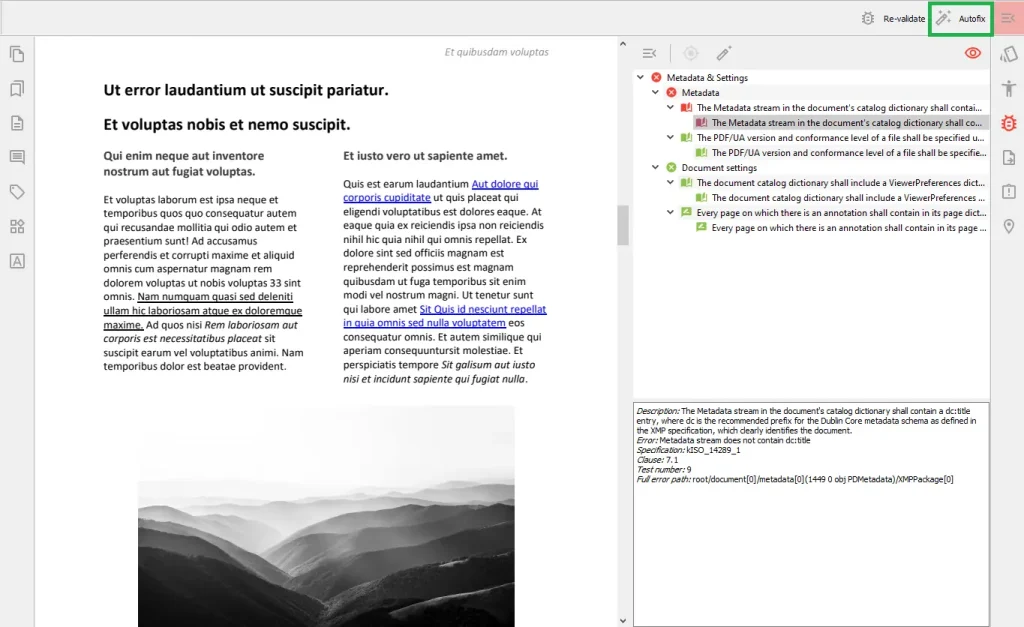Click the collapse list icon in validation toolbar

[x=649, y=53]
